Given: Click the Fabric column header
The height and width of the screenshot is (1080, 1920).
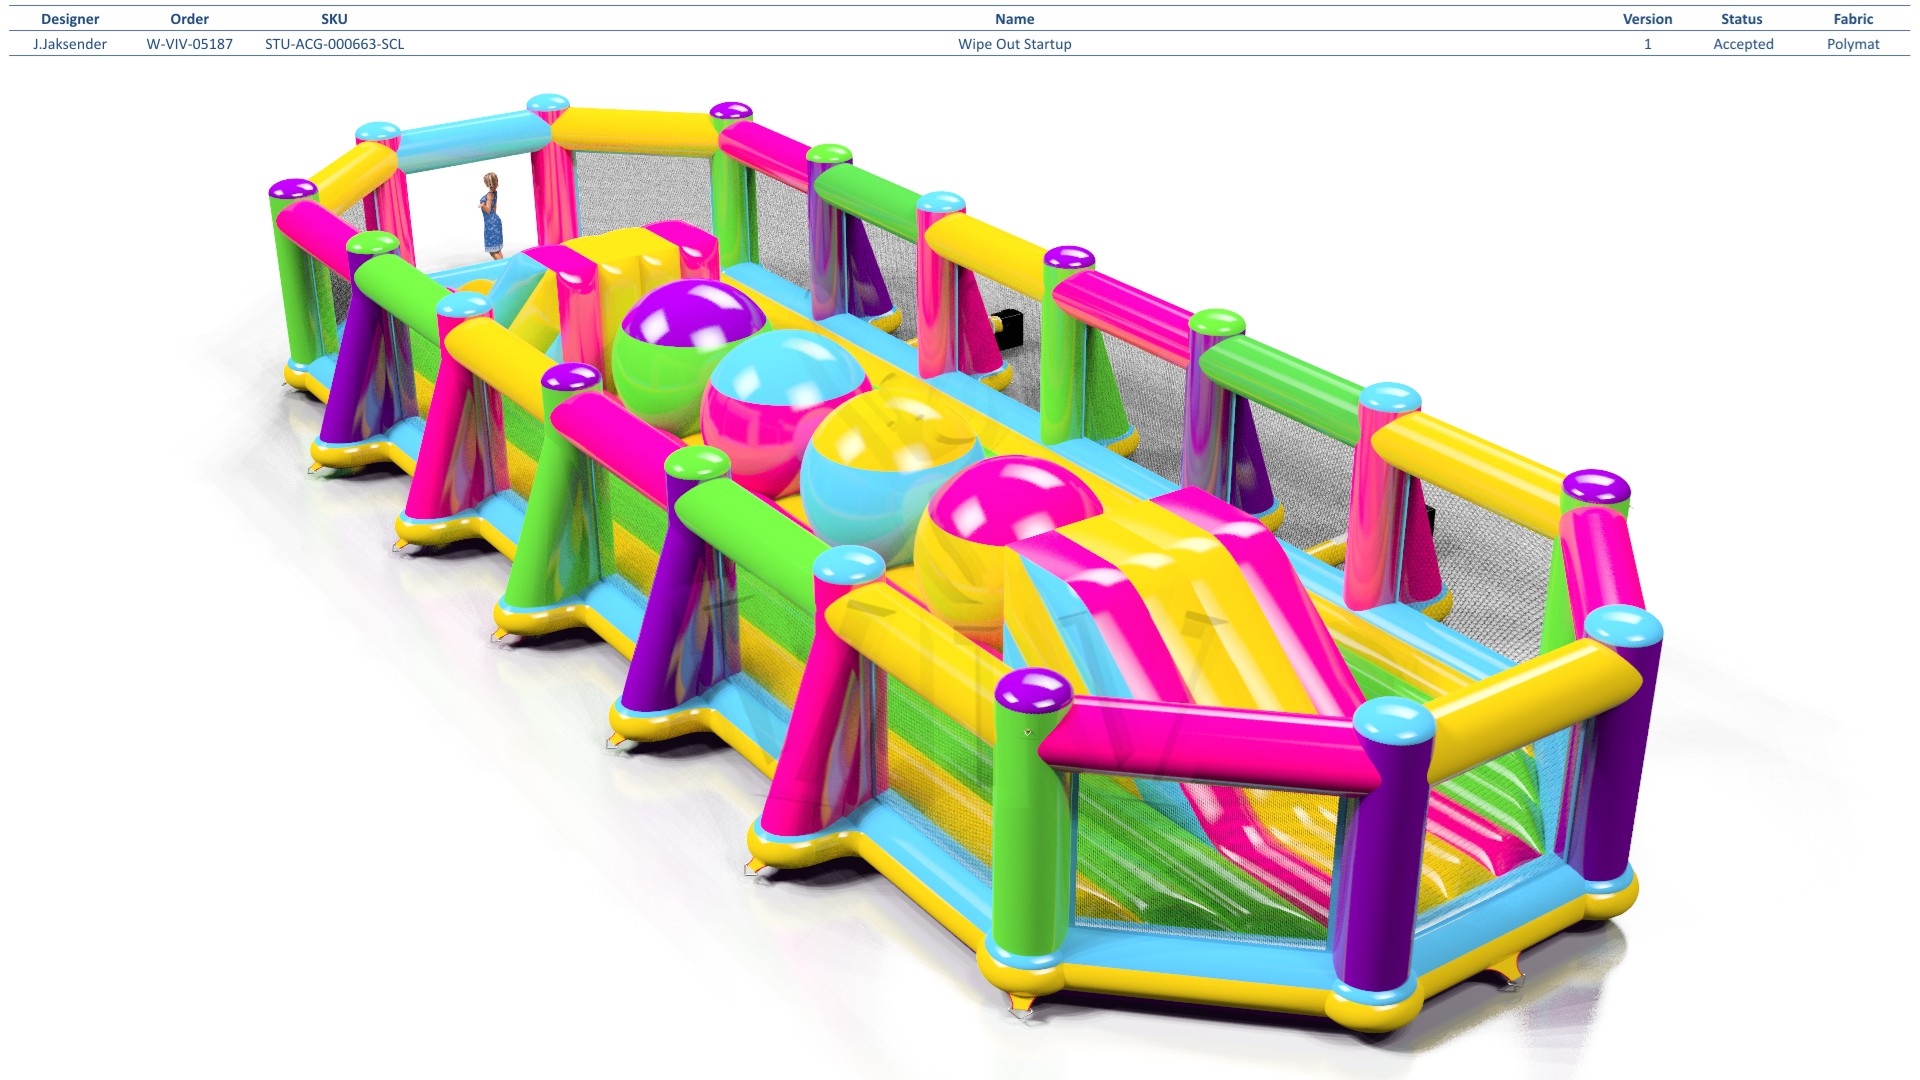Looking at the screenshot, I should coord(1853,19).
